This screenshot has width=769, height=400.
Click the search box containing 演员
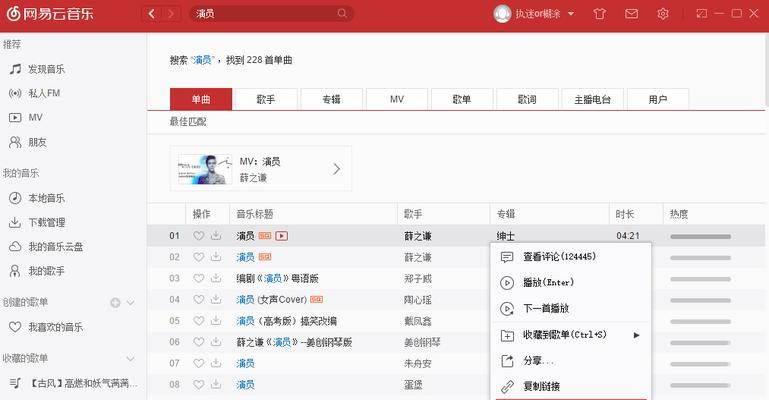(271, 14)
